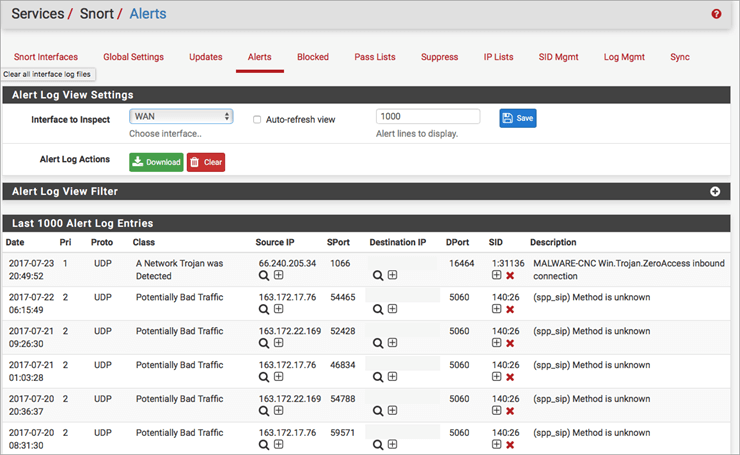Switch to the Snort Interfaces tab

46,57
